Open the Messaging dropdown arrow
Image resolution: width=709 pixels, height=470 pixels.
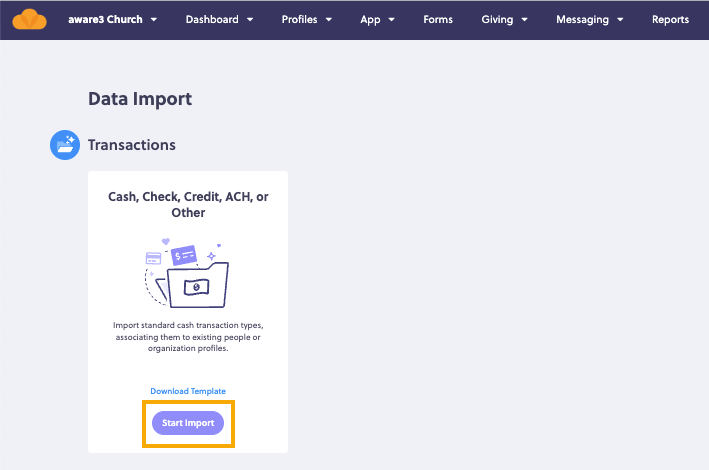pyautogui.click(x=620, y=20)
